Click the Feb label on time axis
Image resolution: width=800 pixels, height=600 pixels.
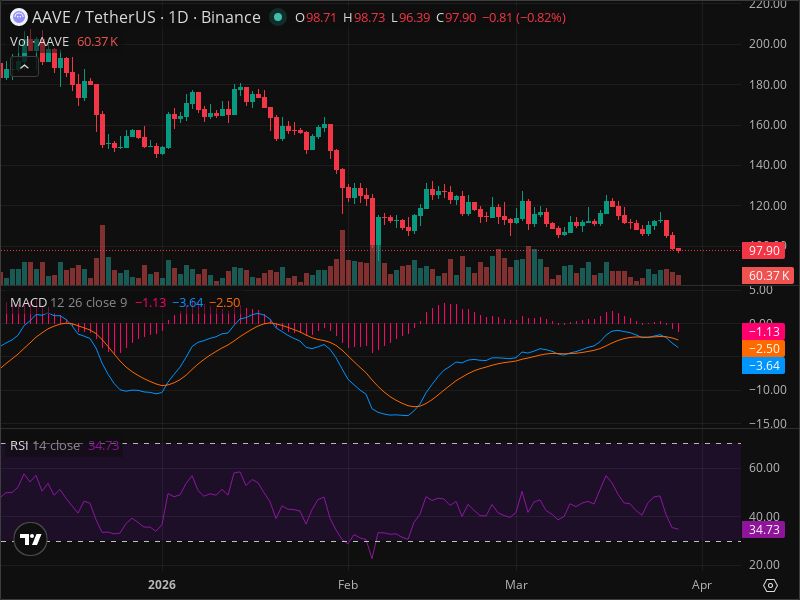[x=348, y=585]
